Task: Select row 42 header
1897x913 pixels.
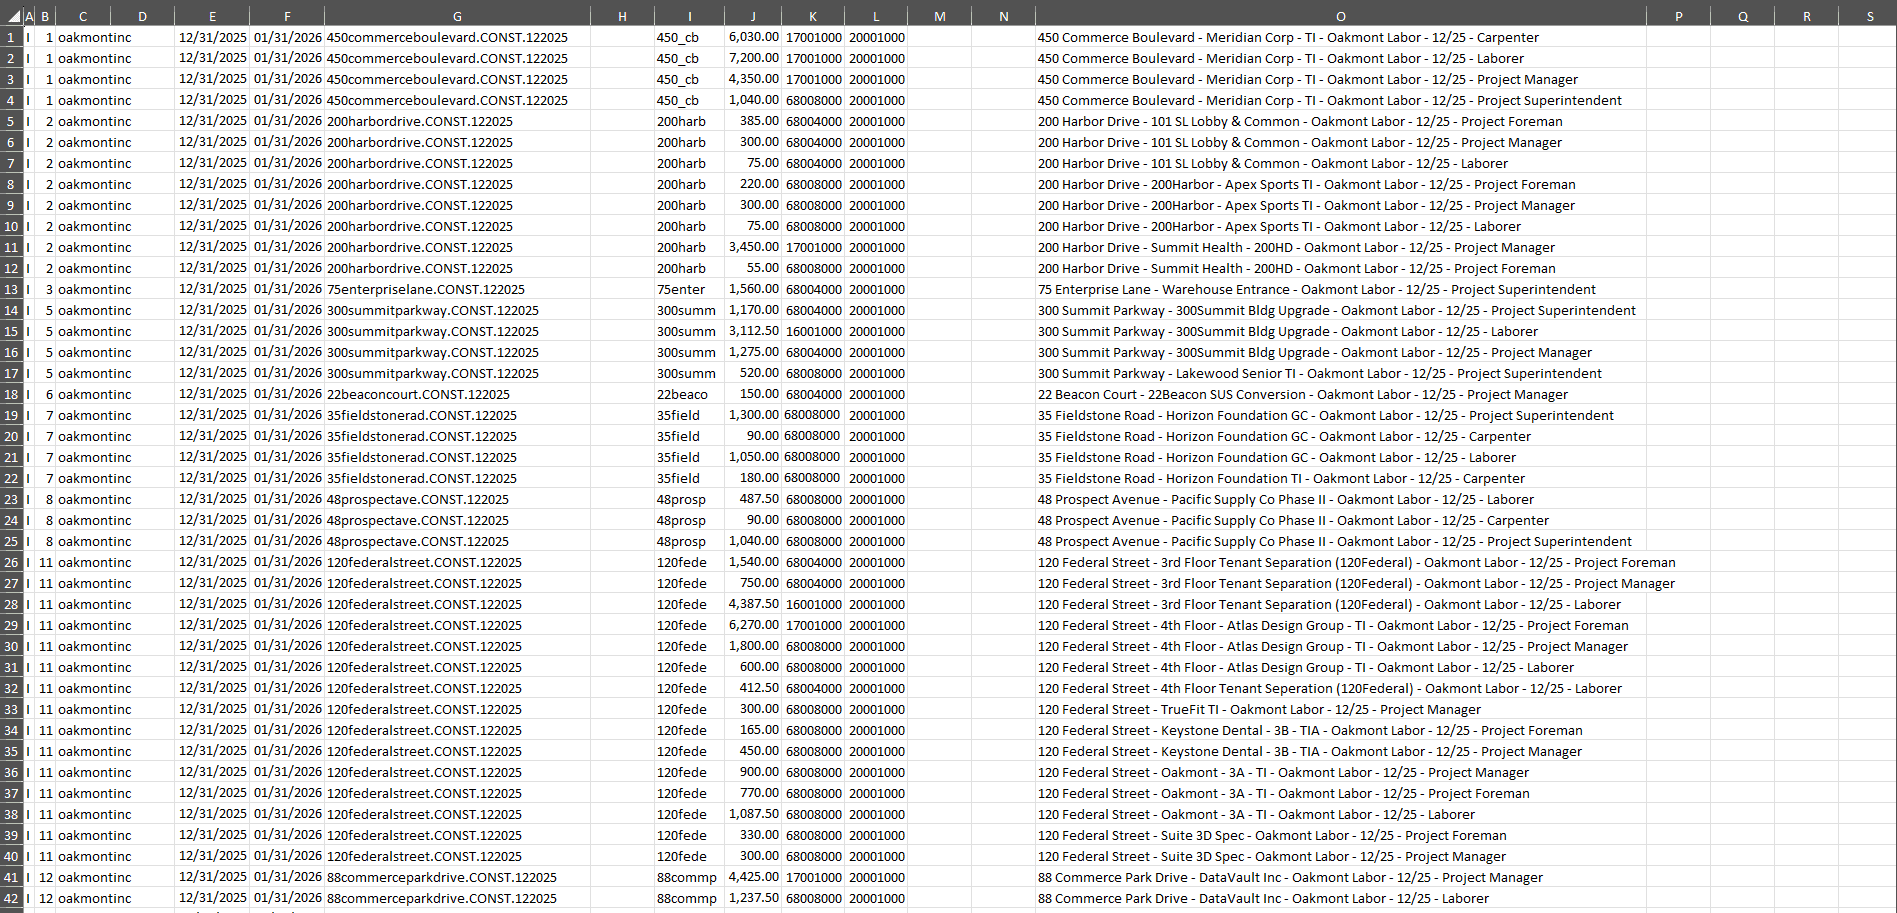Action: [11, 898]
